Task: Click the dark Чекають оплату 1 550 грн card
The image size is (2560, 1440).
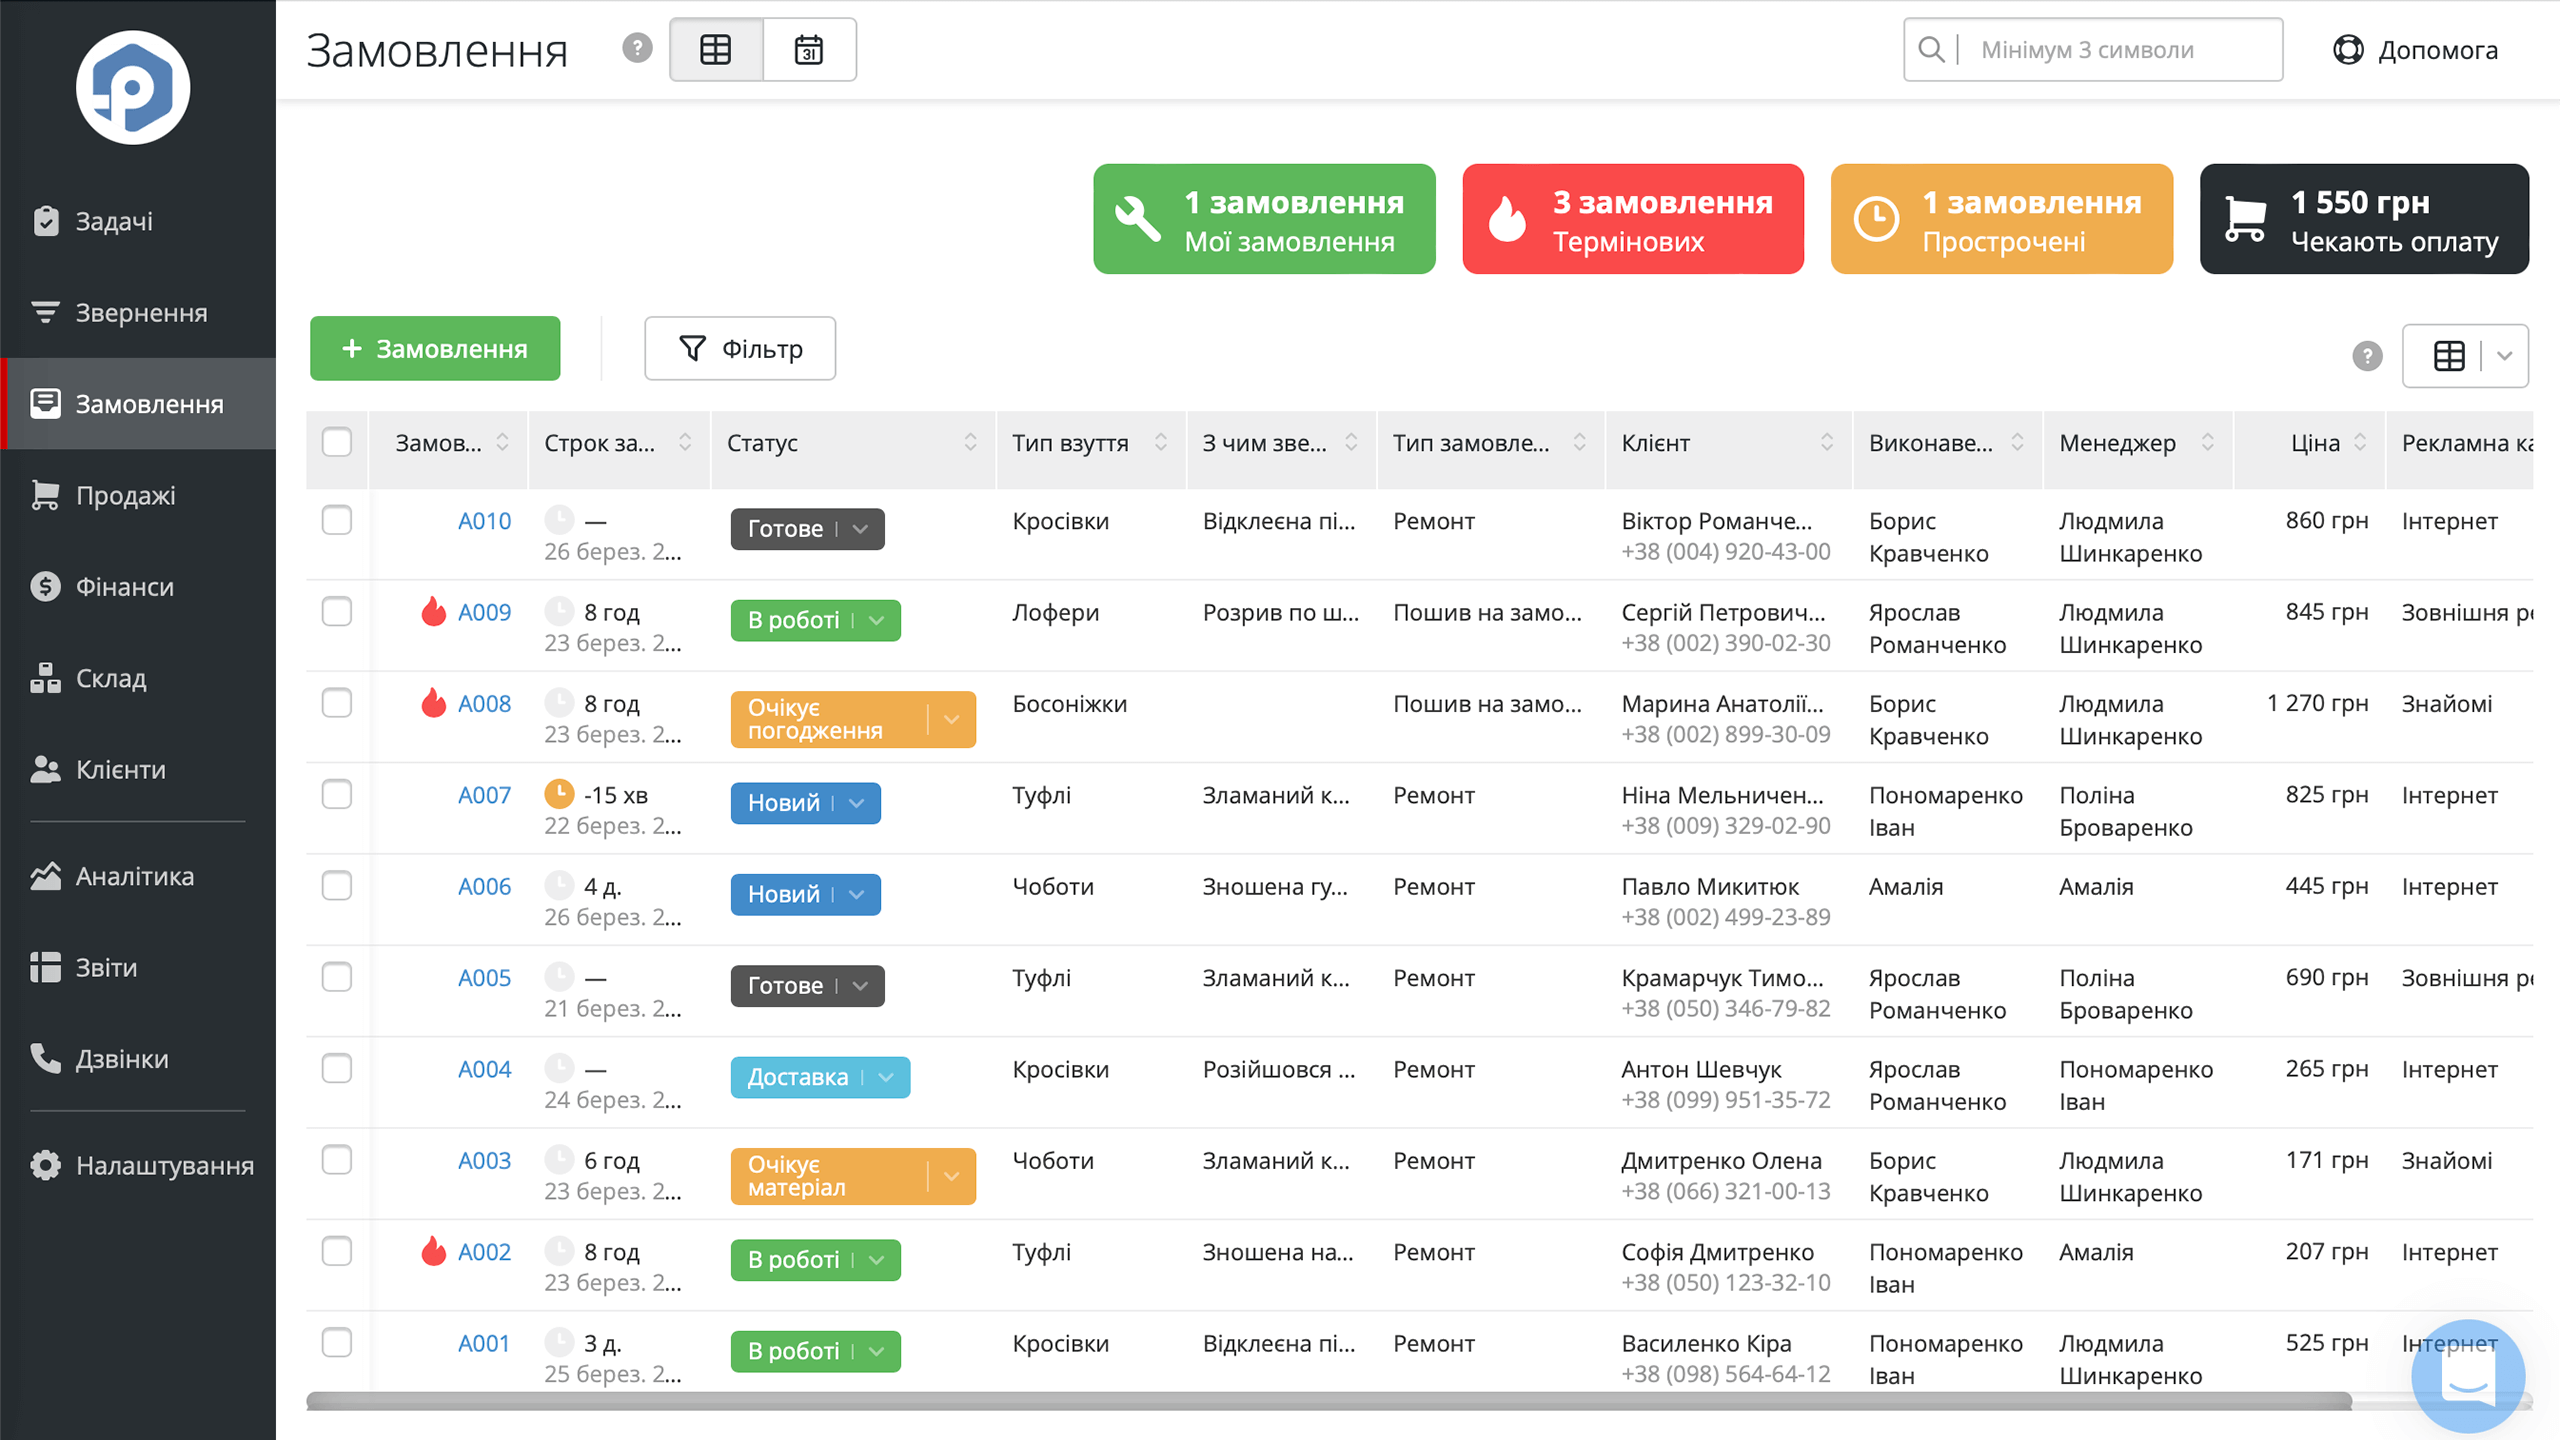Action: point(2364,219)
